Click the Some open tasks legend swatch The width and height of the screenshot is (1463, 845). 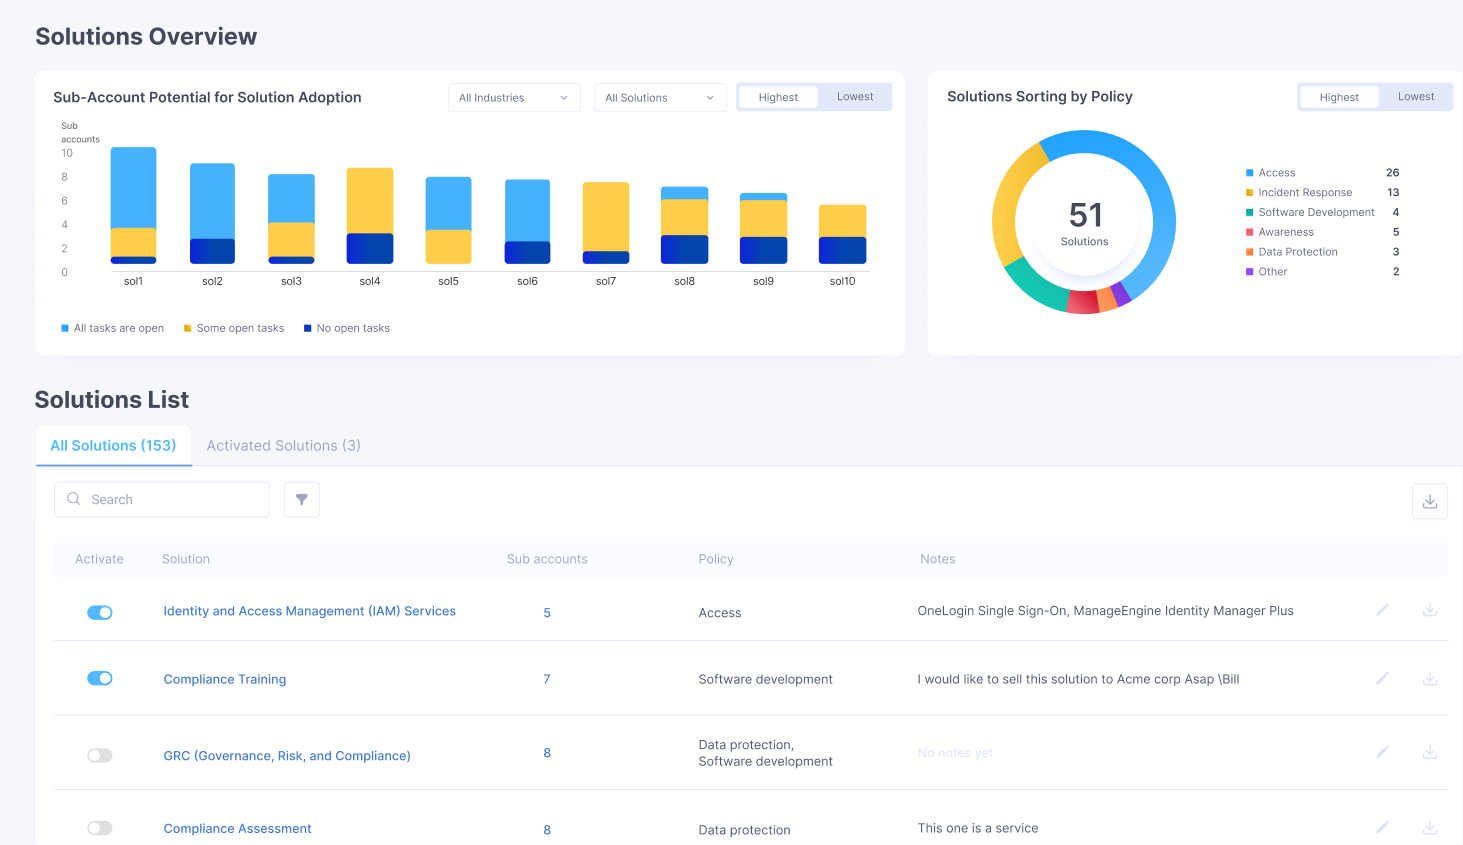(188, 328)
